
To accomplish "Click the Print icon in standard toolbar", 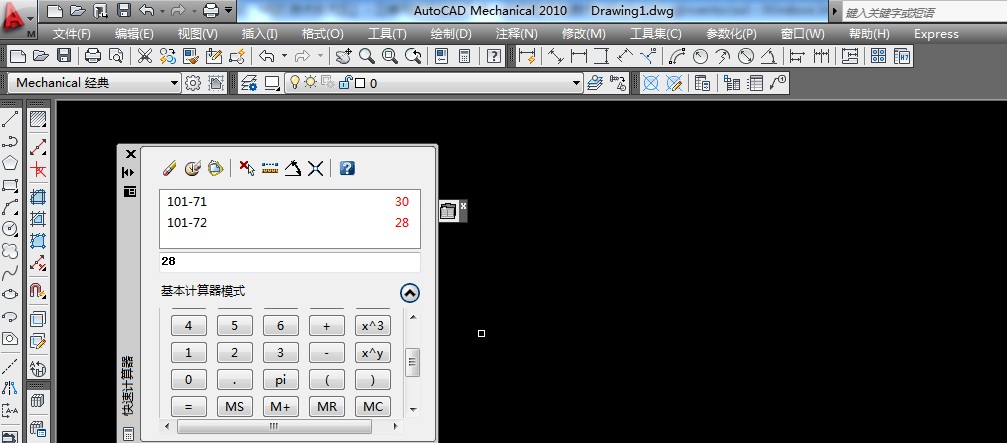I will pos(94,56).
